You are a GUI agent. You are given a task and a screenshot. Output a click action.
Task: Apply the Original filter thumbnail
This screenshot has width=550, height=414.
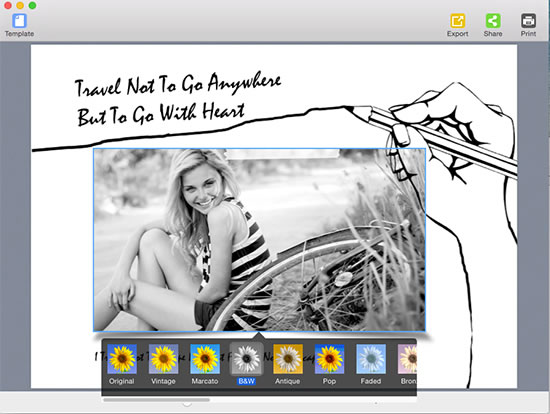tap(122, 359)
